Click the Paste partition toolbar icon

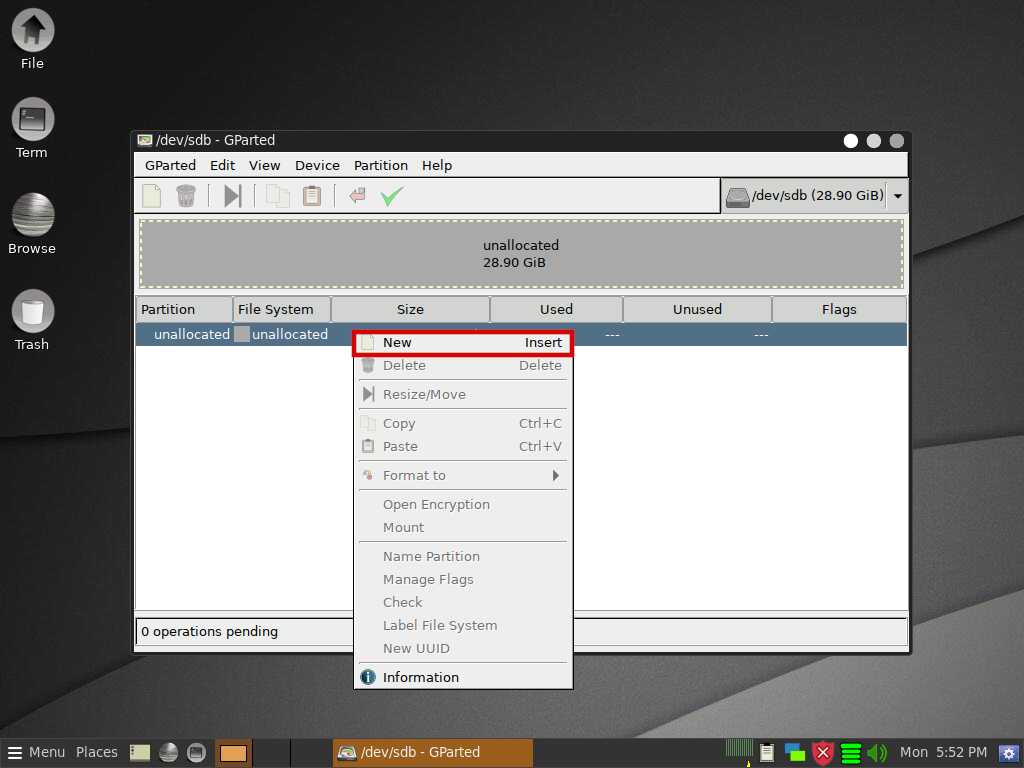(x=312, y=196)
